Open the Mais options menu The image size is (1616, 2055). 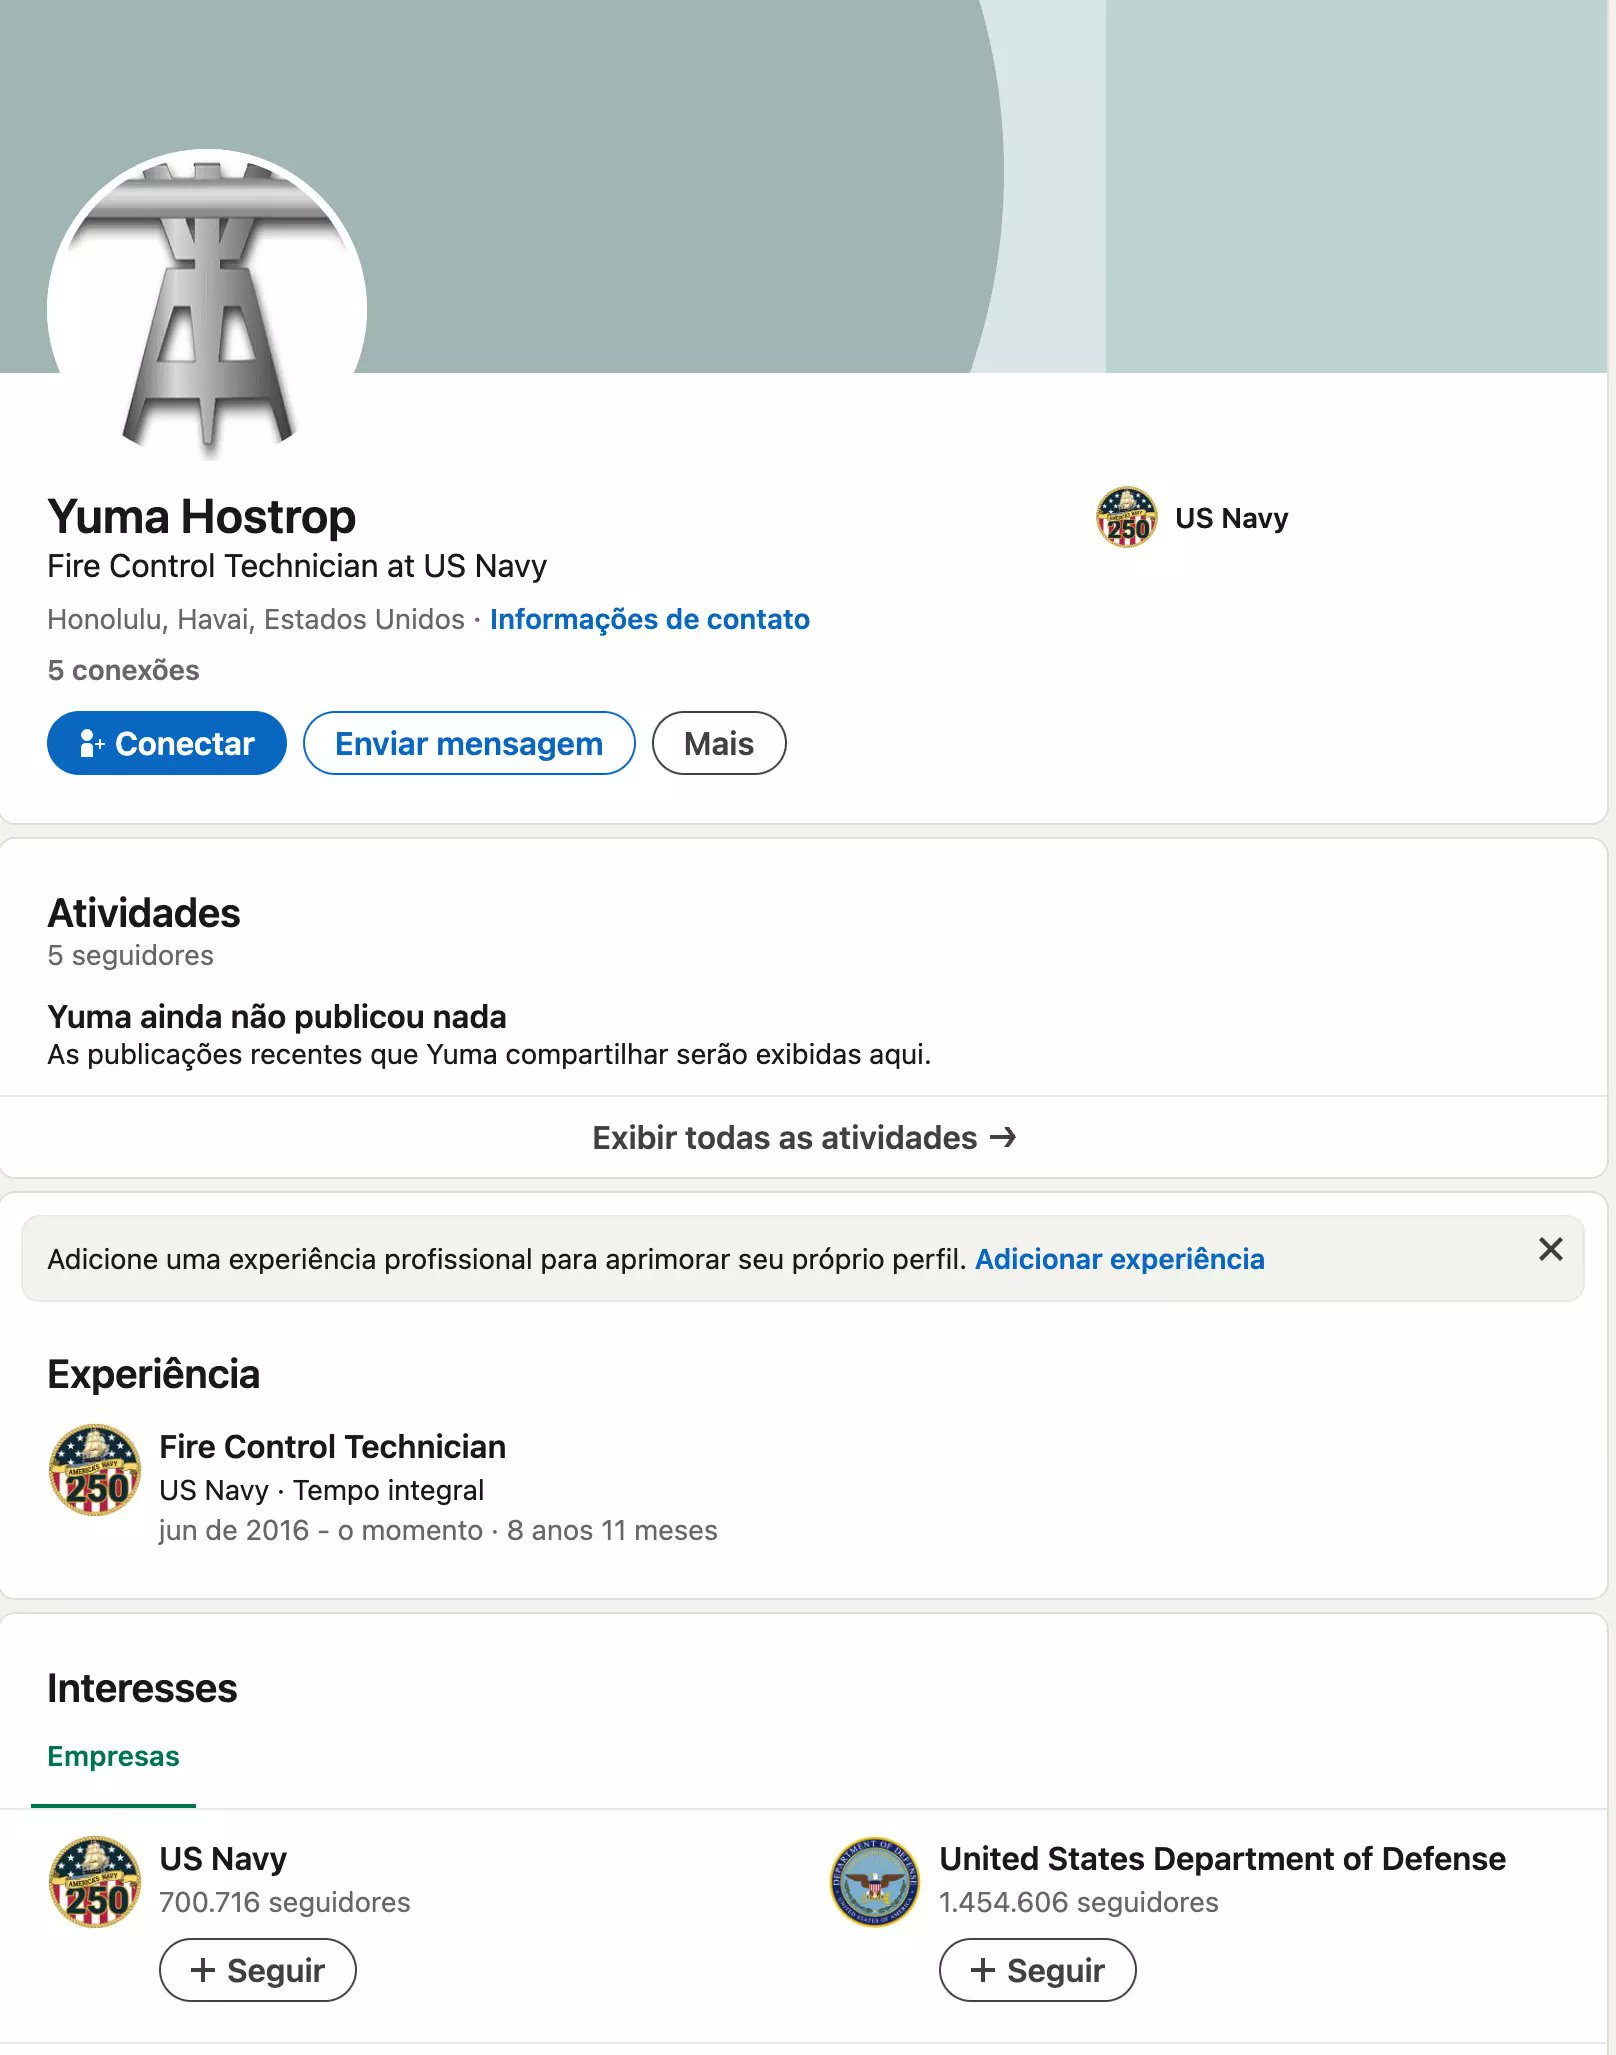(x=718, y=743)
